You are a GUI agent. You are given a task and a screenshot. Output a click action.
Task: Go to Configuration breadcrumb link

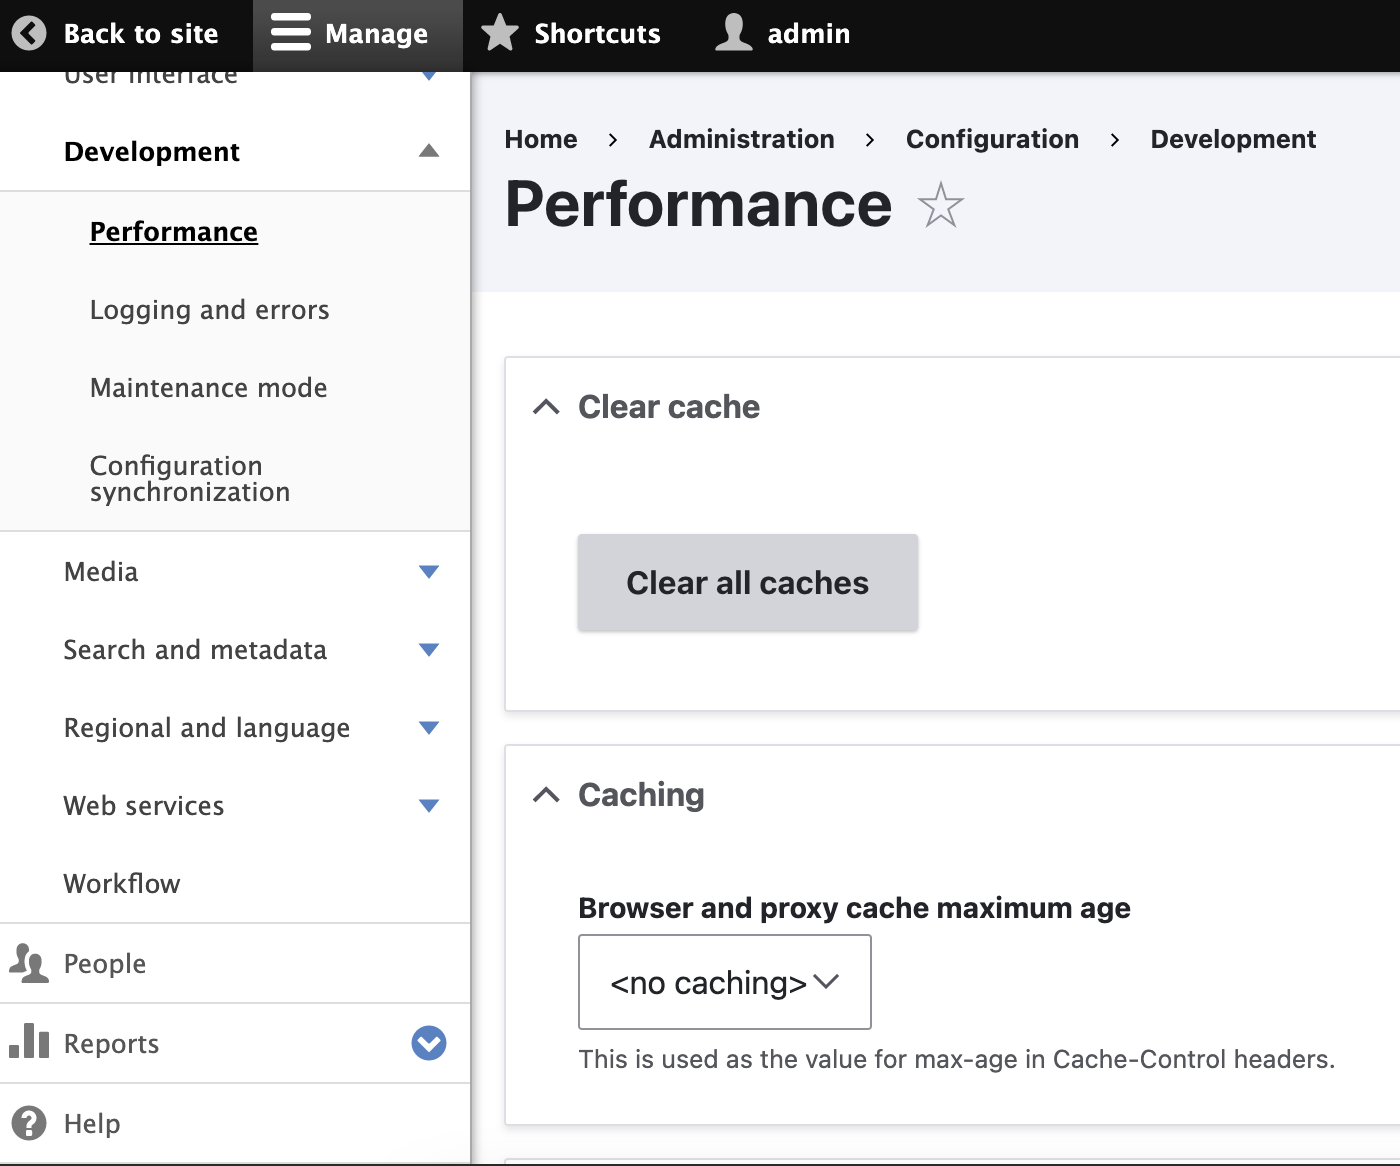(992, 139)
